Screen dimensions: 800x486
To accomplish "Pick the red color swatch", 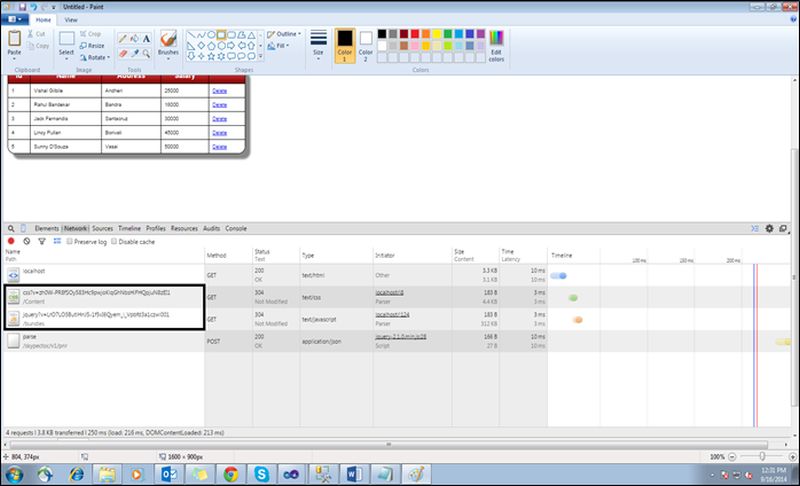I will pos(415,34).
